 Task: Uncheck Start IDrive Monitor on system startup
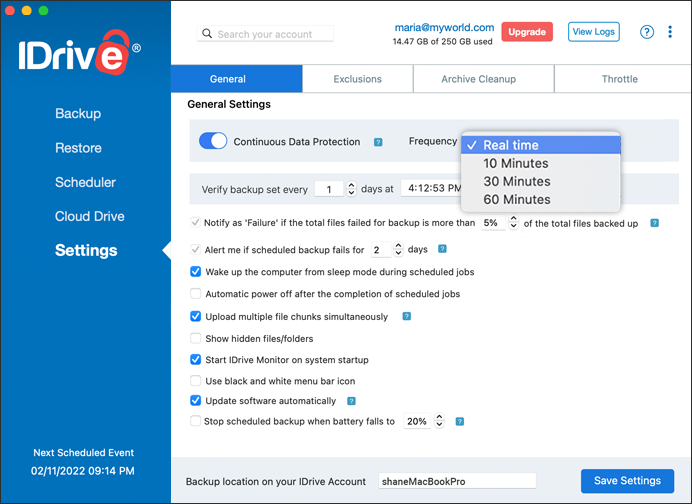pyautogui.click(x=195, y=359)
